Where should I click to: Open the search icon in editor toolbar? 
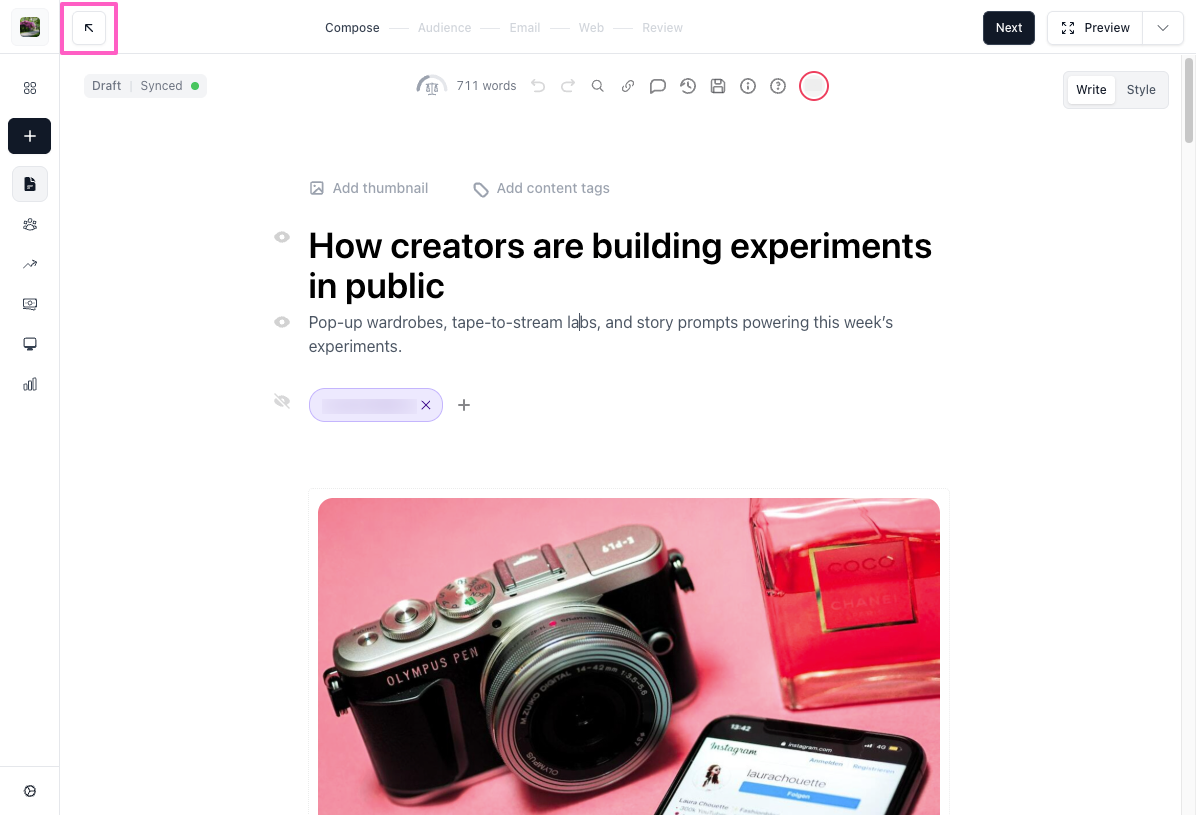[598, 86]
